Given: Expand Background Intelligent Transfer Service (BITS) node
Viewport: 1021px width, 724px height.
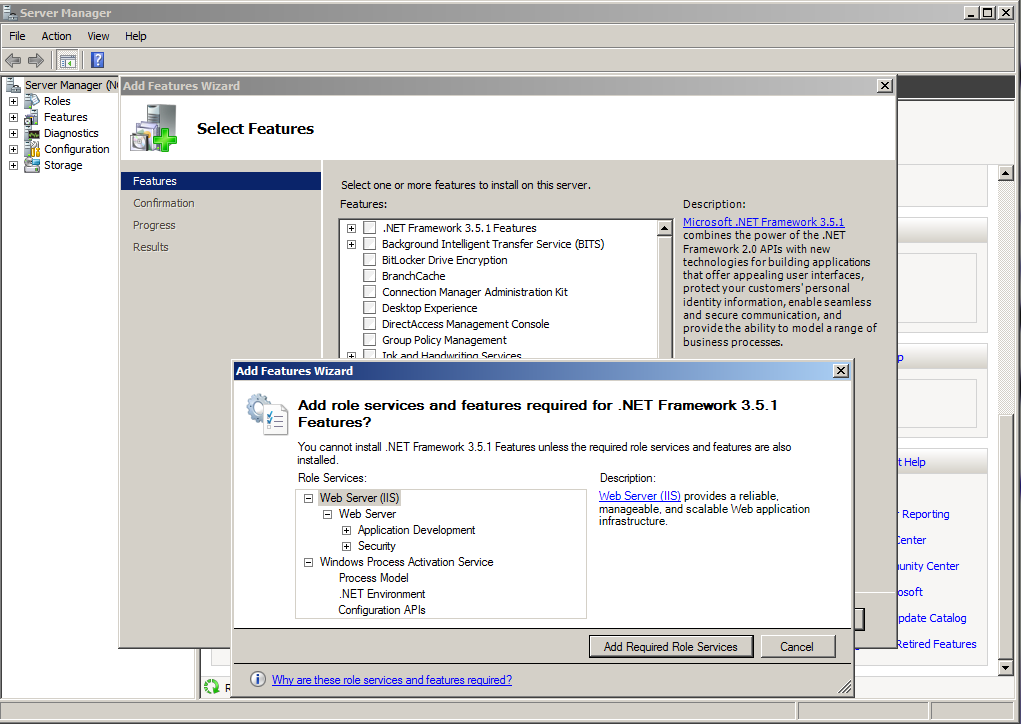Looking at the screenshot, I should (x=352, y=244).
